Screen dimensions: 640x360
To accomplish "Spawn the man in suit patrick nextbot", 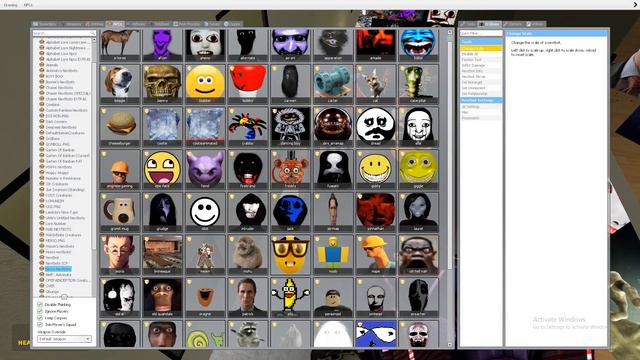I will pyautogui.click(x=248, y=297).
